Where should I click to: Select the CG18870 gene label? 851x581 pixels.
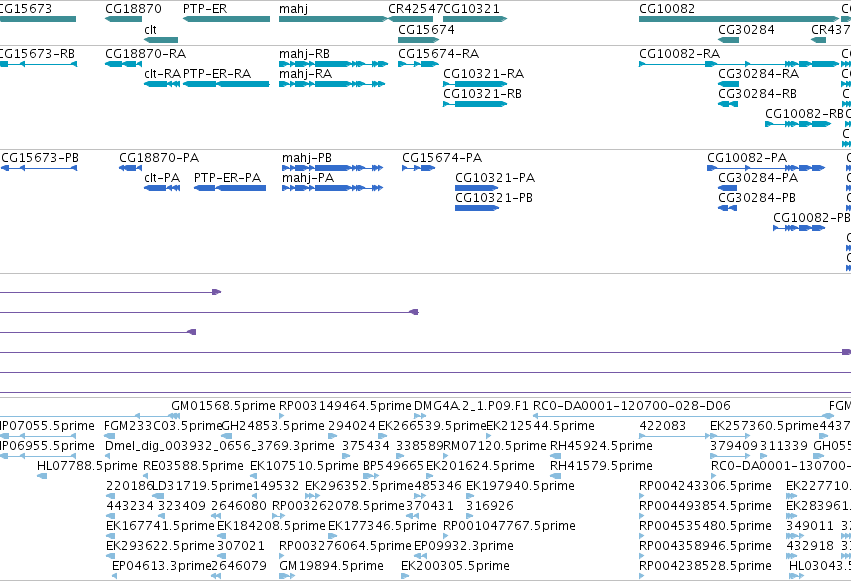tap(133, 9)
